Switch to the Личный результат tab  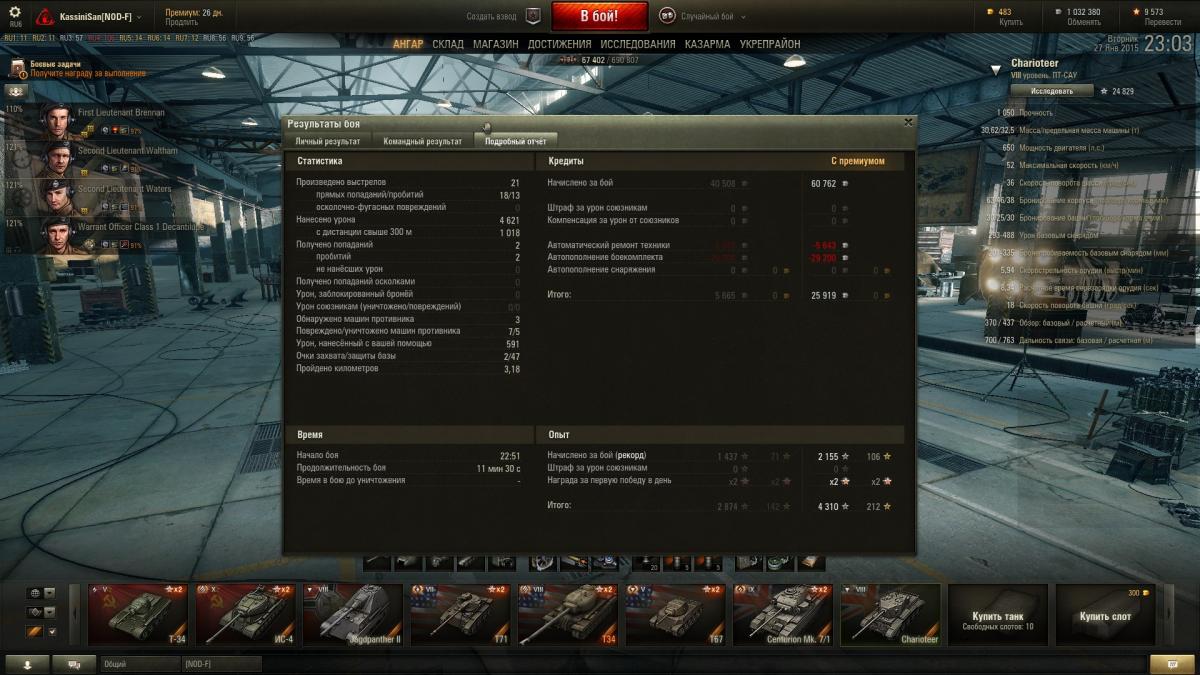tap(328, 142)
